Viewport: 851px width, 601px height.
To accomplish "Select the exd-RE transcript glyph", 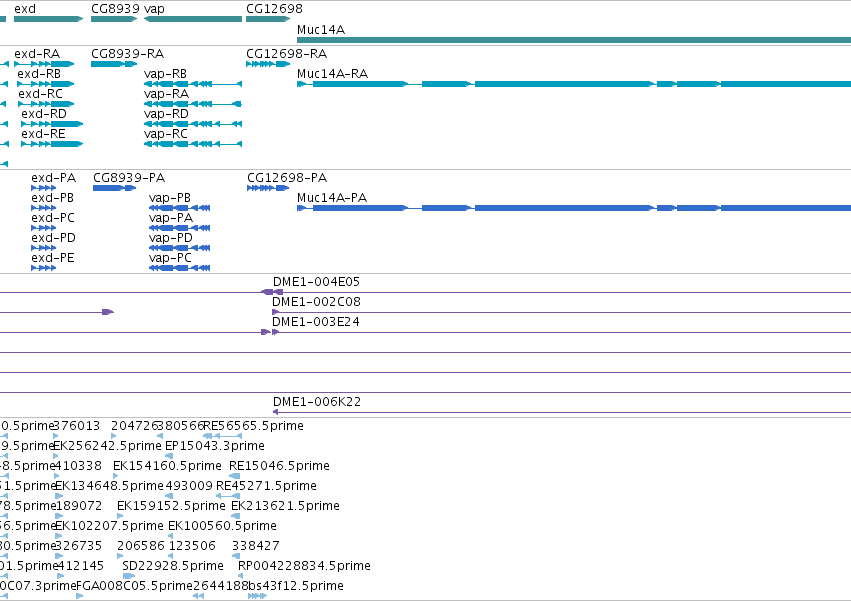I will click(52, 144).
